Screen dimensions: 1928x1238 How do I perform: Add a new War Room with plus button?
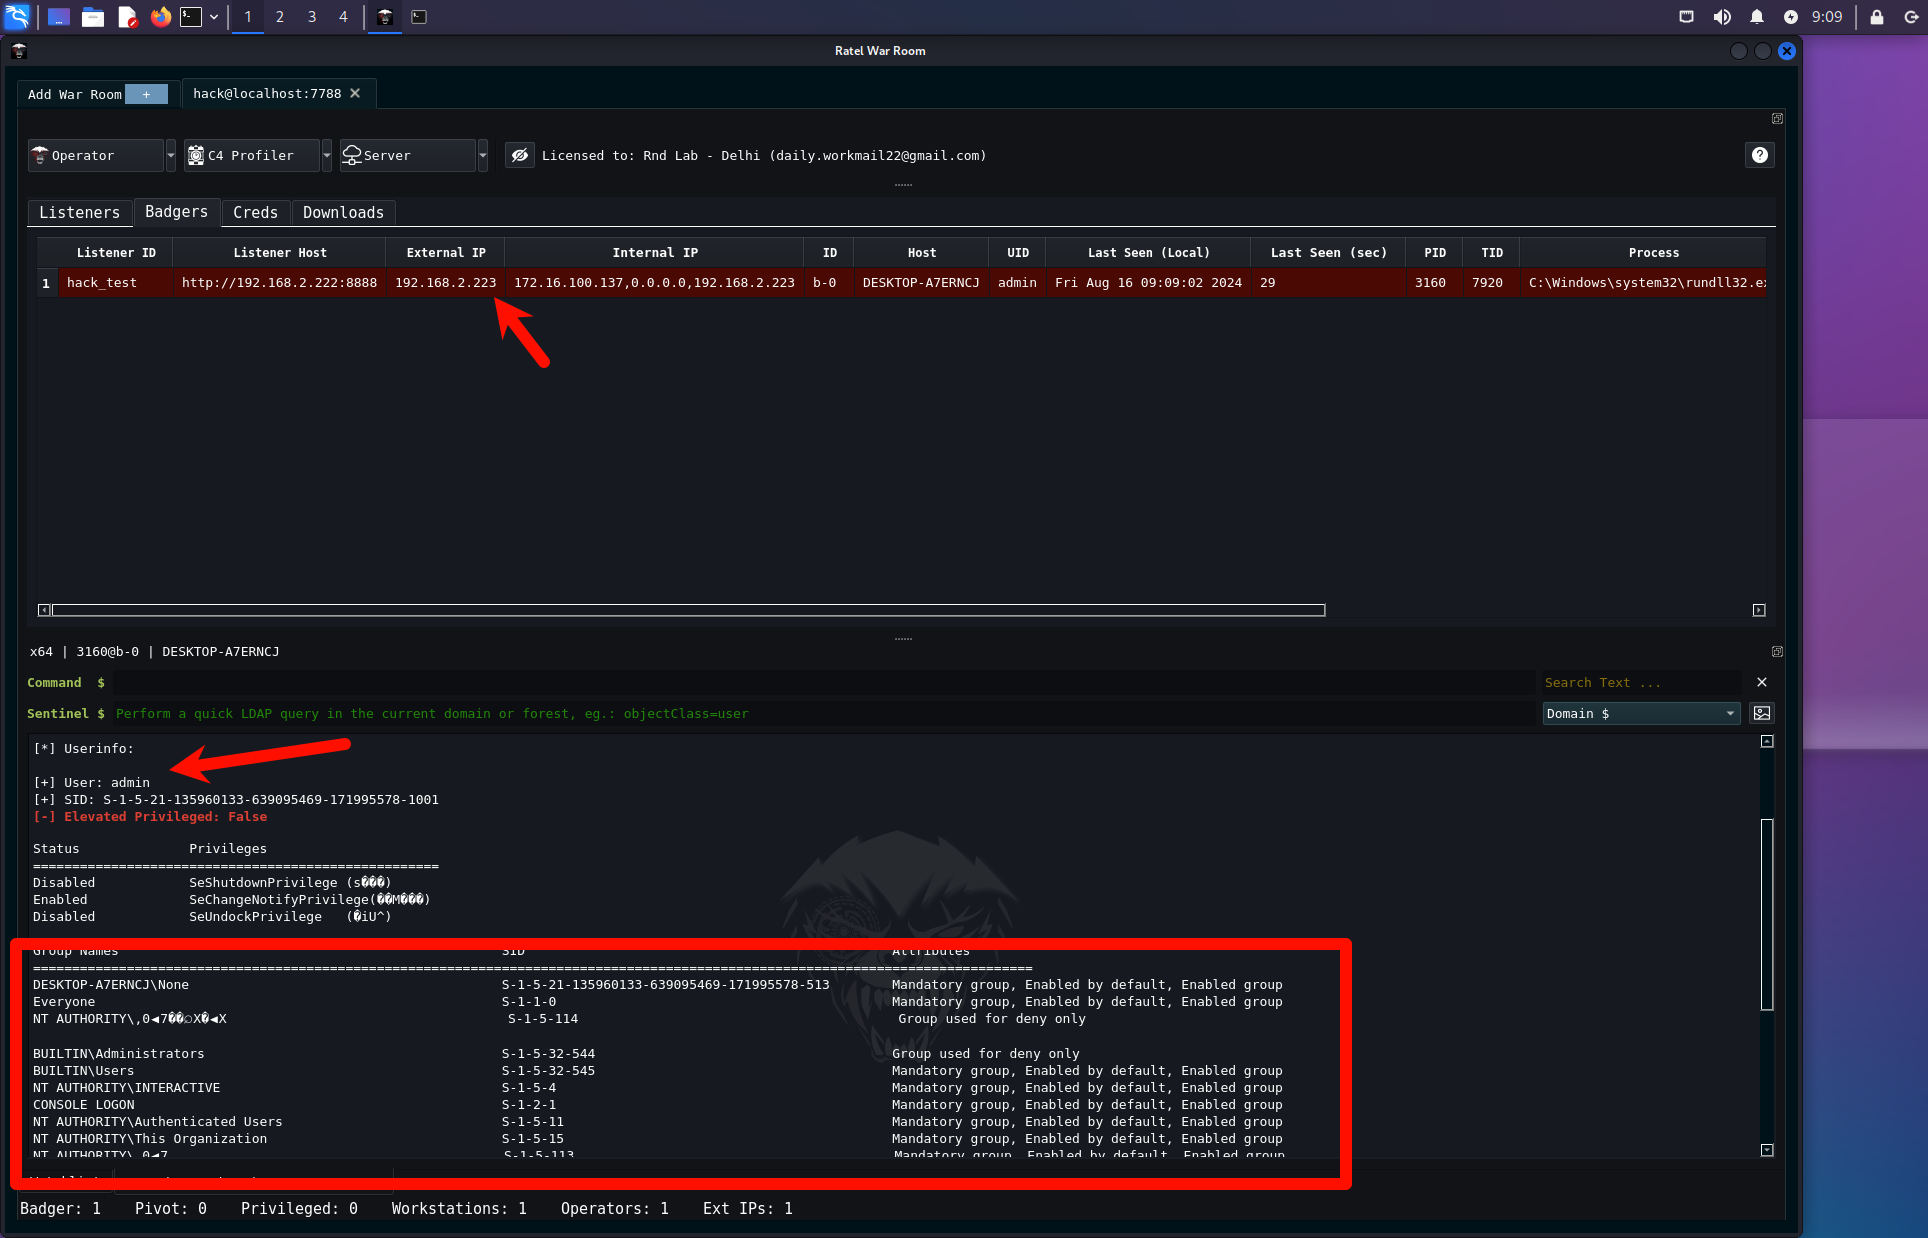click(146, 94)
